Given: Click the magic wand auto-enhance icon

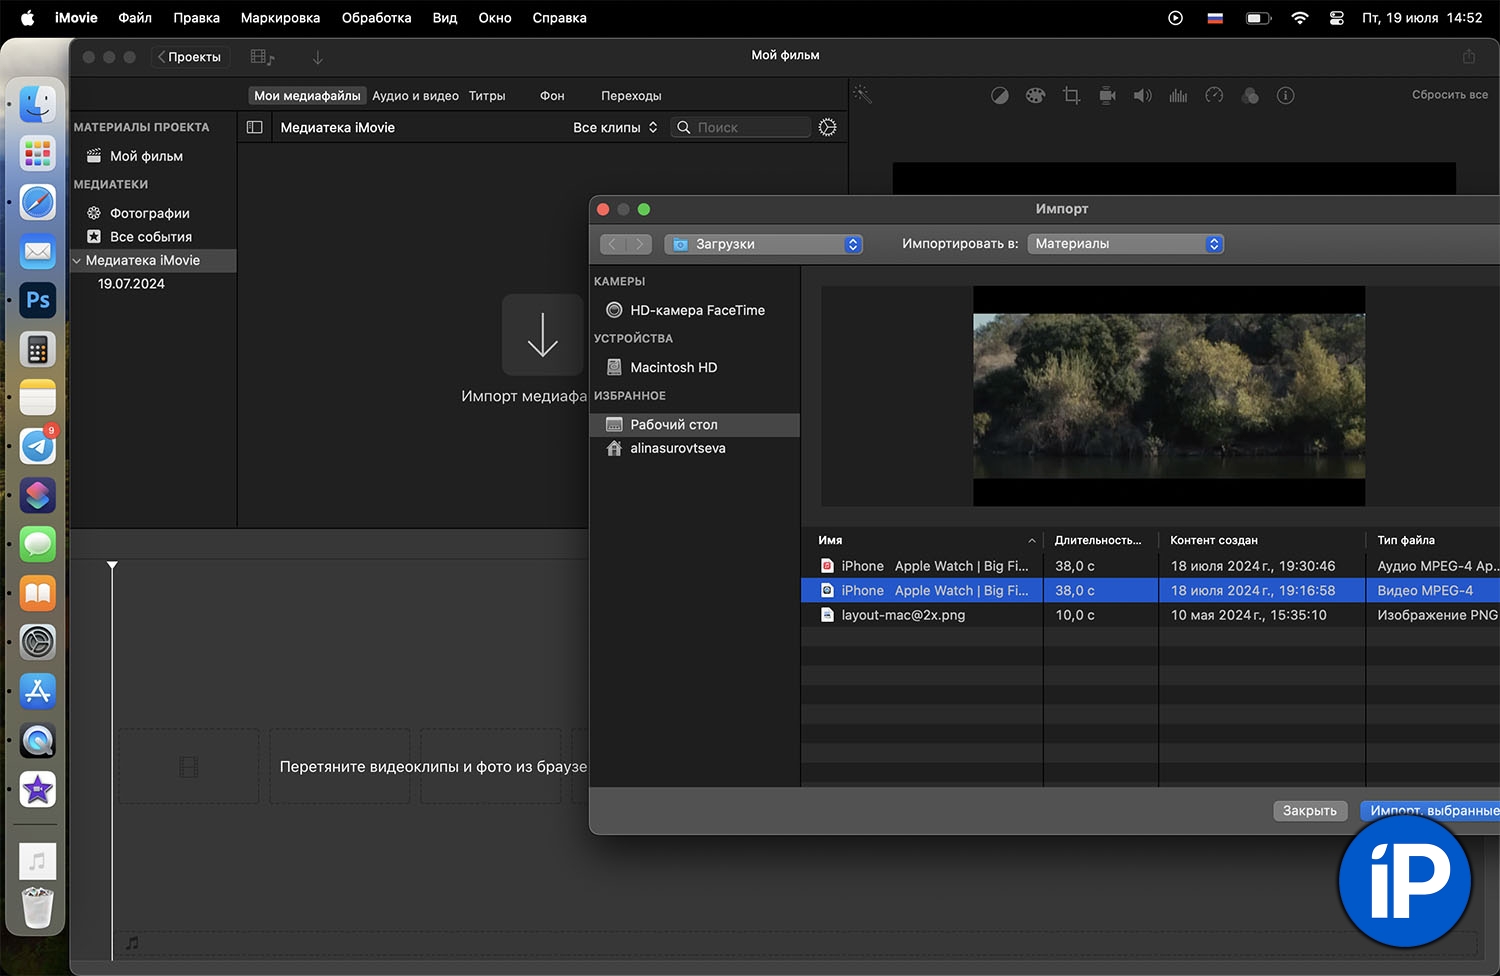Looking at the screenshot, I should pyautogui.click(x=862, y=95).
